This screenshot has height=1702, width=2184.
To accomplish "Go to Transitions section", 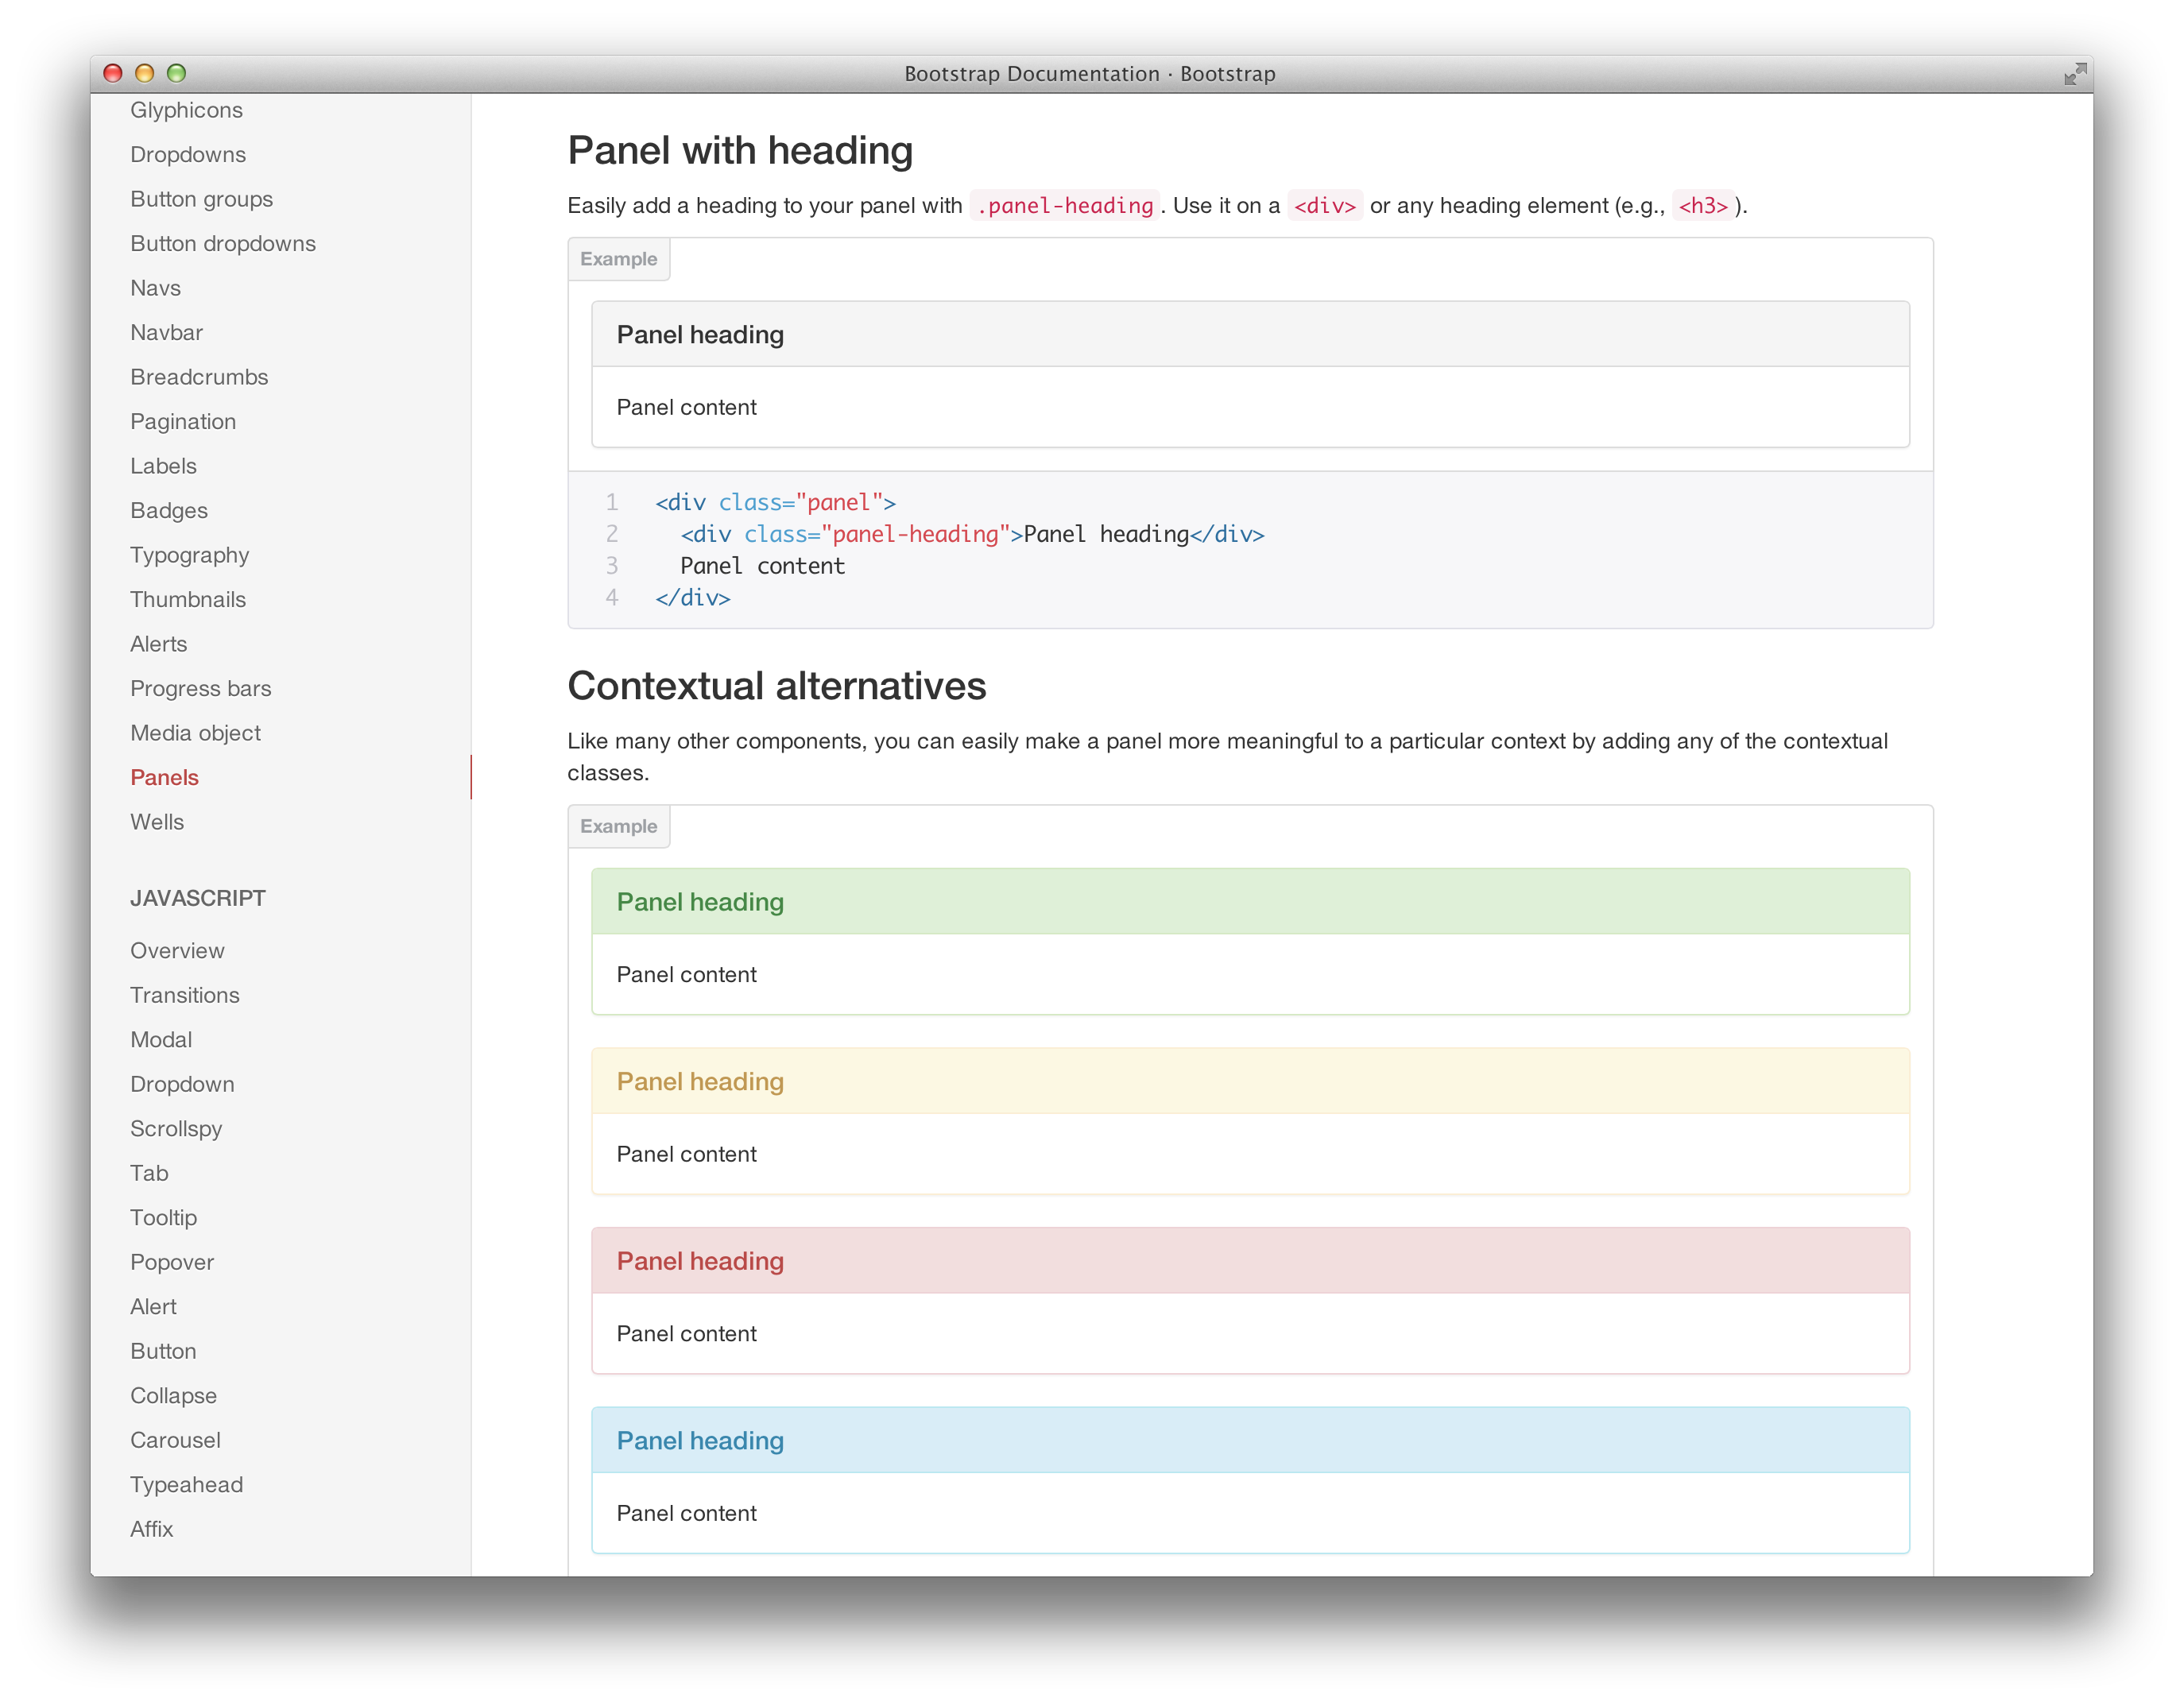I will click(x=185, y=995).
